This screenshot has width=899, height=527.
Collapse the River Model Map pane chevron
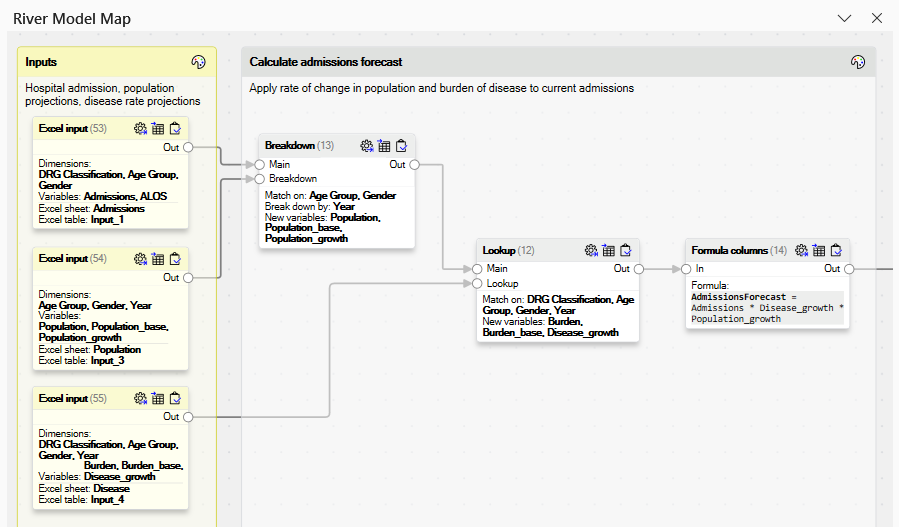click(844, 18)
